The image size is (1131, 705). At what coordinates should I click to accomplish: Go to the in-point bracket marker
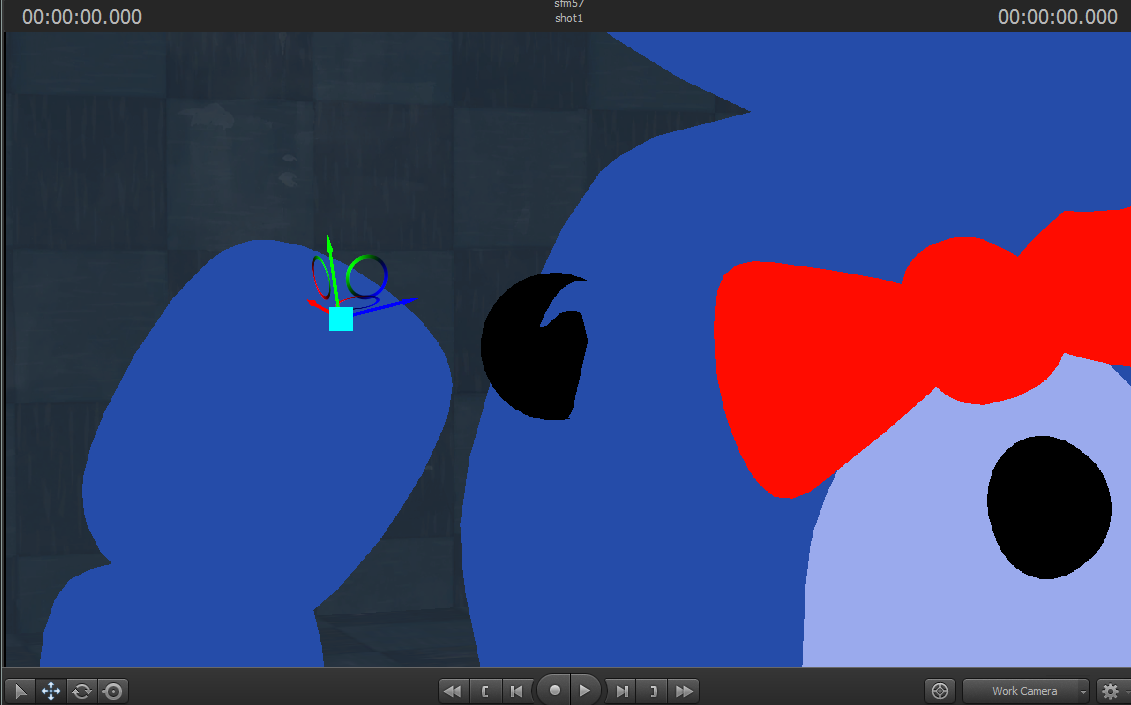485,691
